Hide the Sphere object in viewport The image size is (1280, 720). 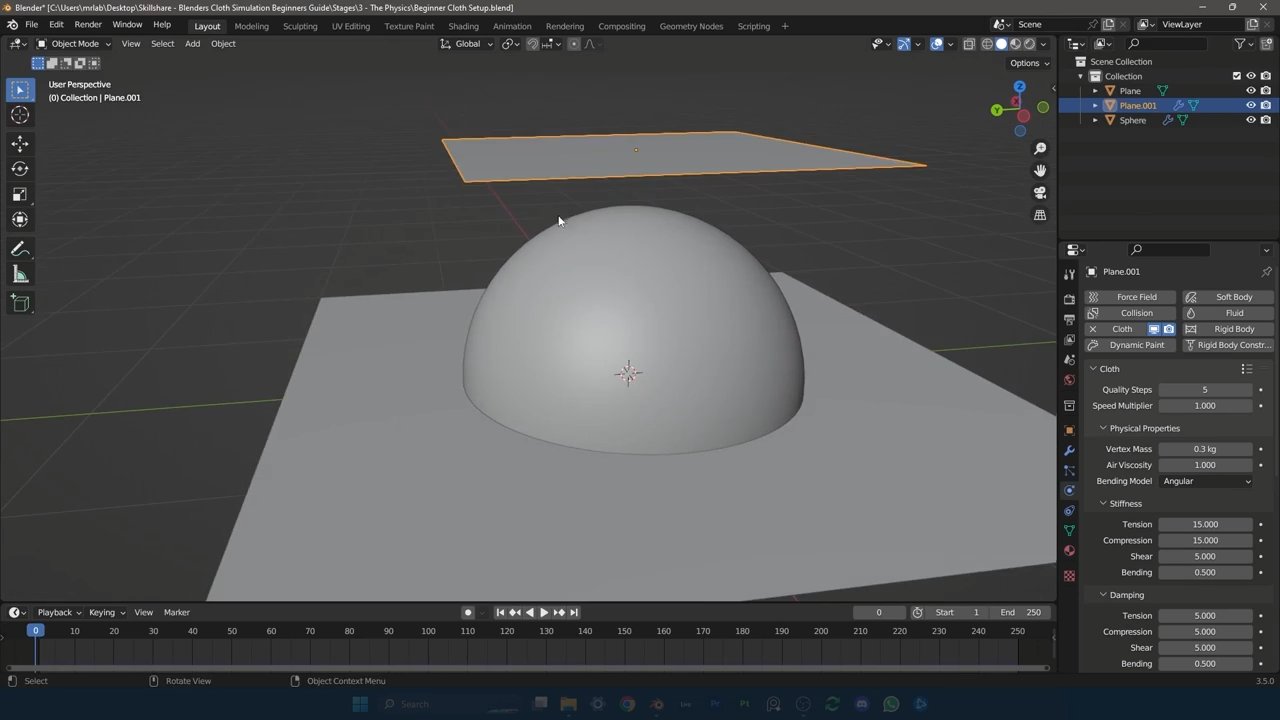point(1250,120)
